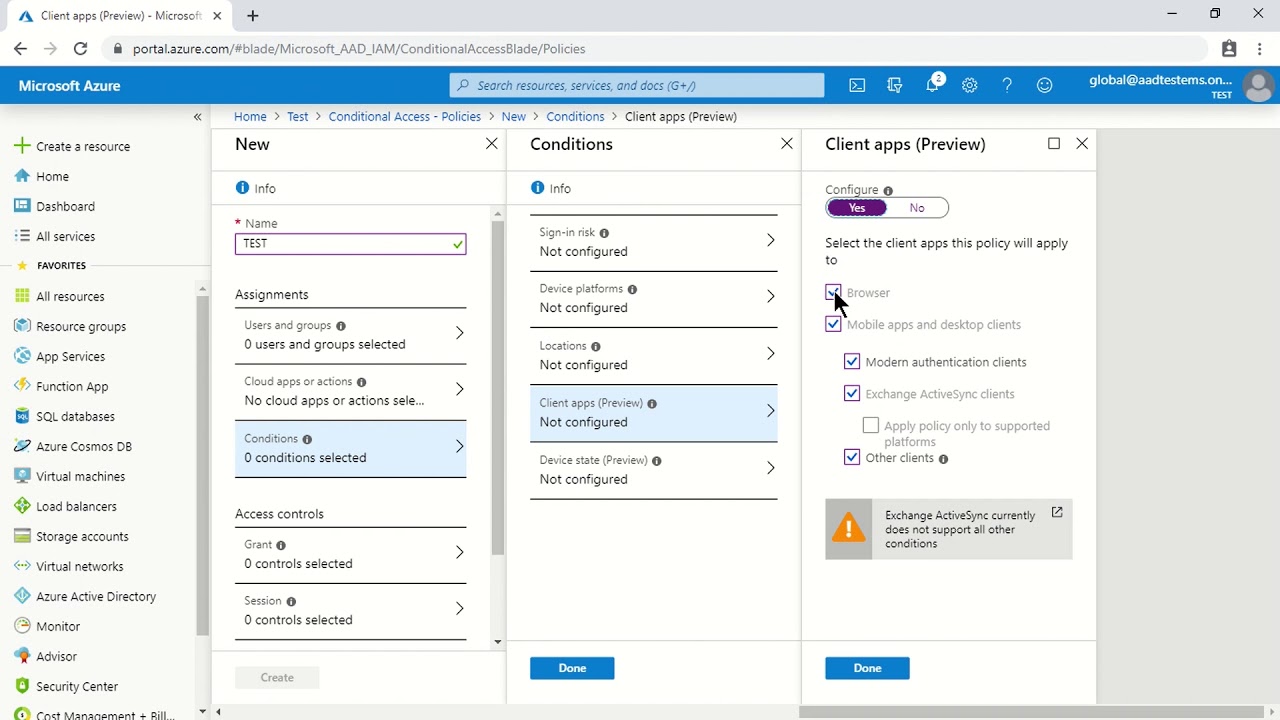Open Conditions row in New blade
This screenshot has width=1280, height=720.
350,448
